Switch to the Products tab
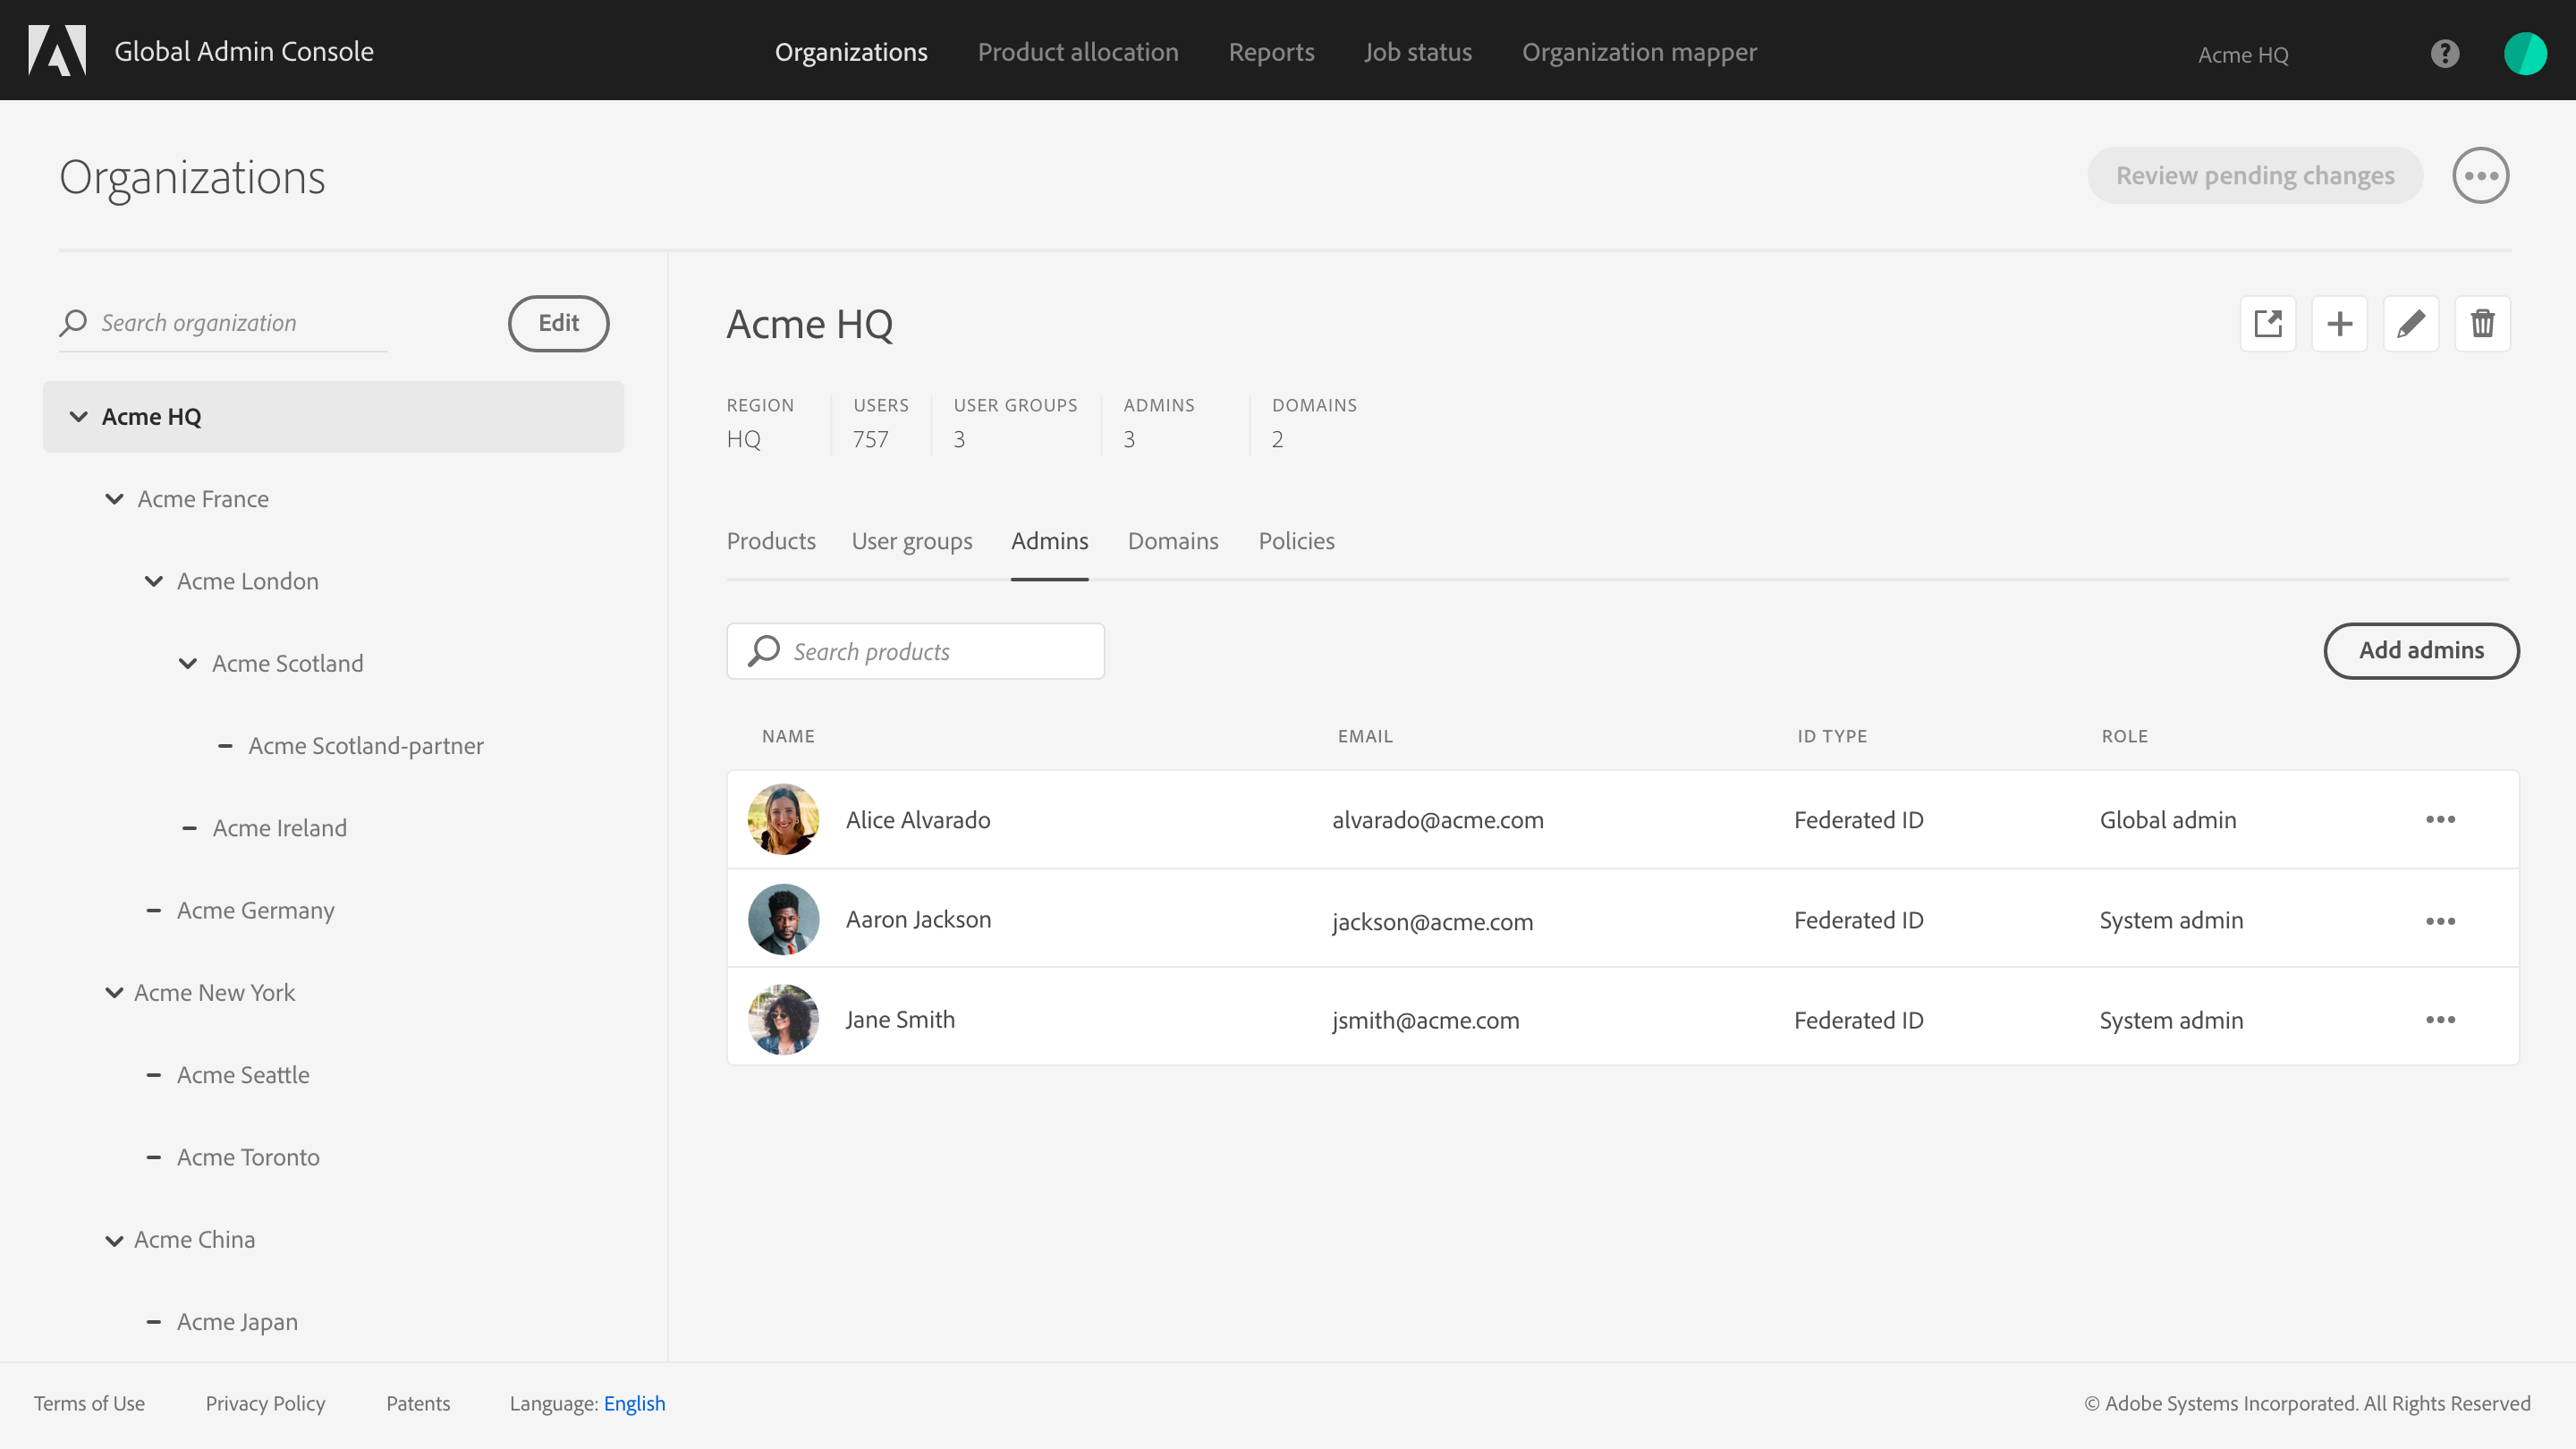2576x1449 pixels. (771, 541)
